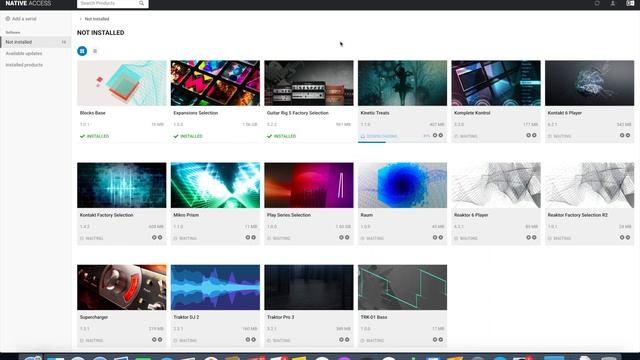Screen dimensions: 640x360
Task: Switch to grid view layout
Action: 82,51
